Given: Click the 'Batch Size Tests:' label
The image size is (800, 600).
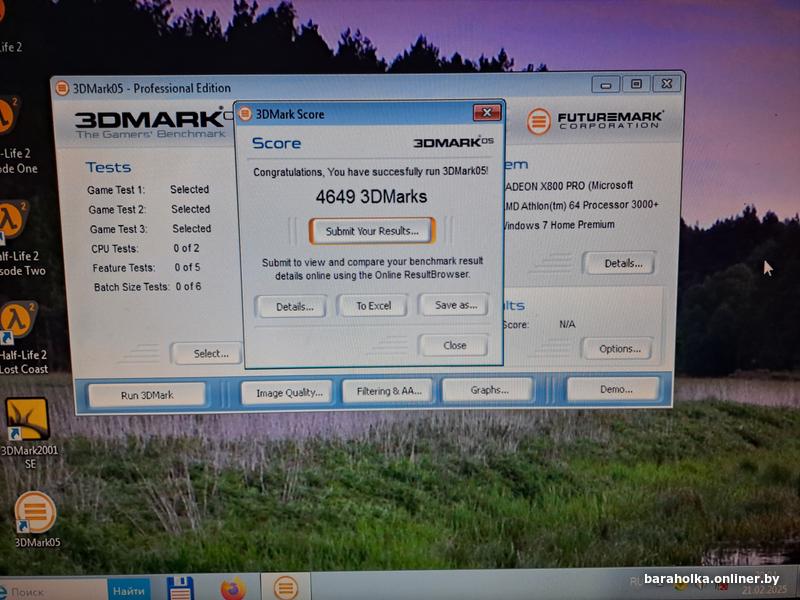Looking at the screenshot, I should (x=131, y=287).
